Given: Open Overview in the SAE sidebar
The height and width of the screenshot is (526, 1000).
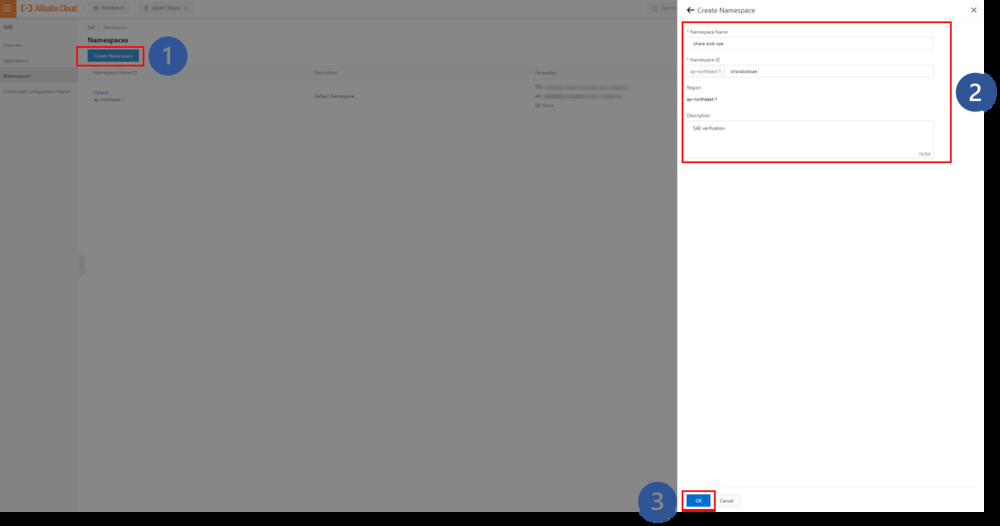Looking at the screenshot, I should (13, 45).
